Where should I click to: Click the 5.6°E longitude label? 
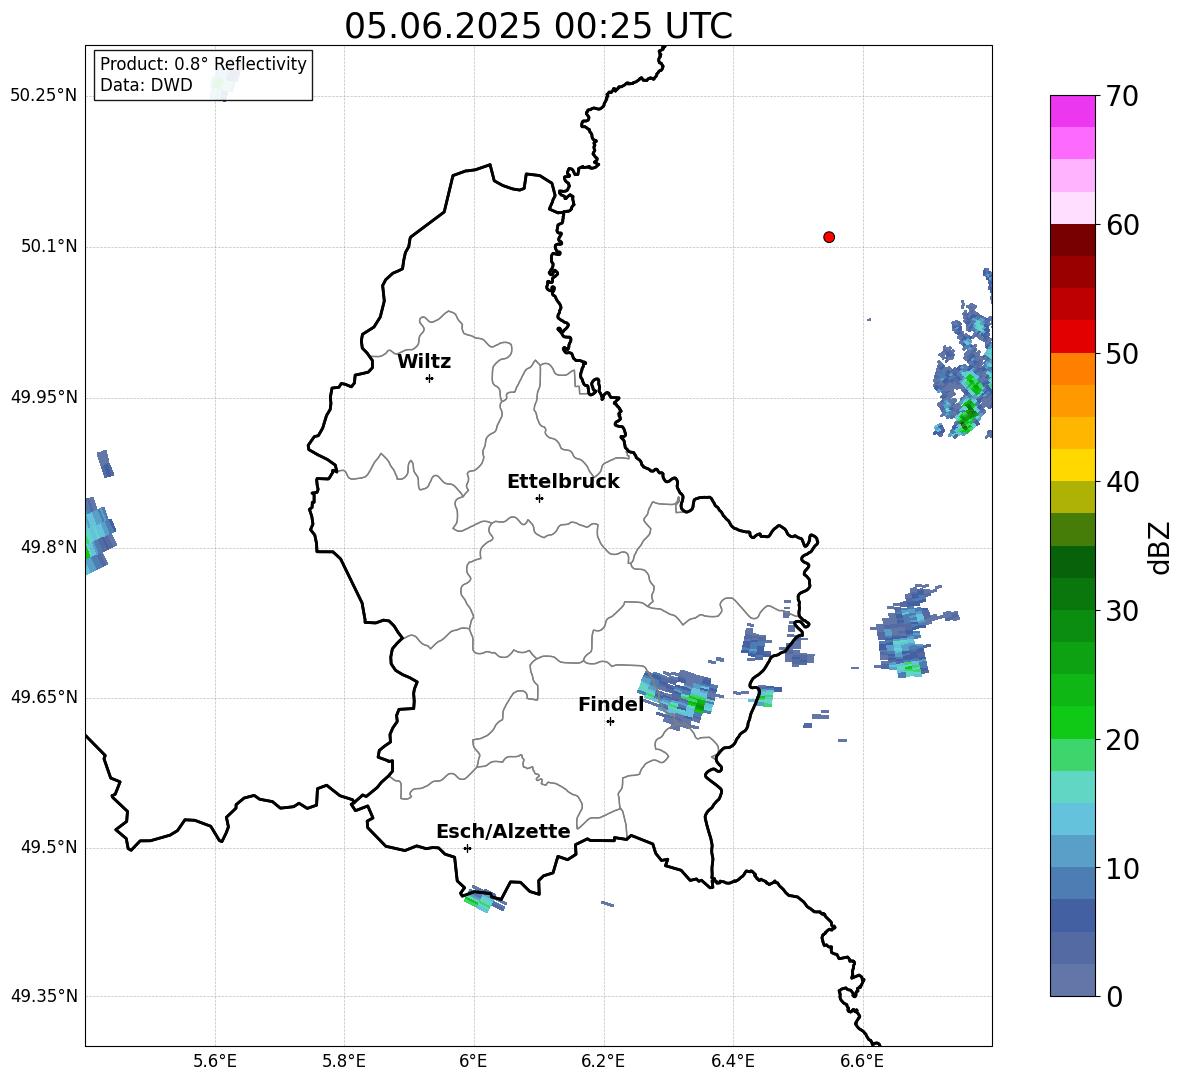coord(215,1061)
